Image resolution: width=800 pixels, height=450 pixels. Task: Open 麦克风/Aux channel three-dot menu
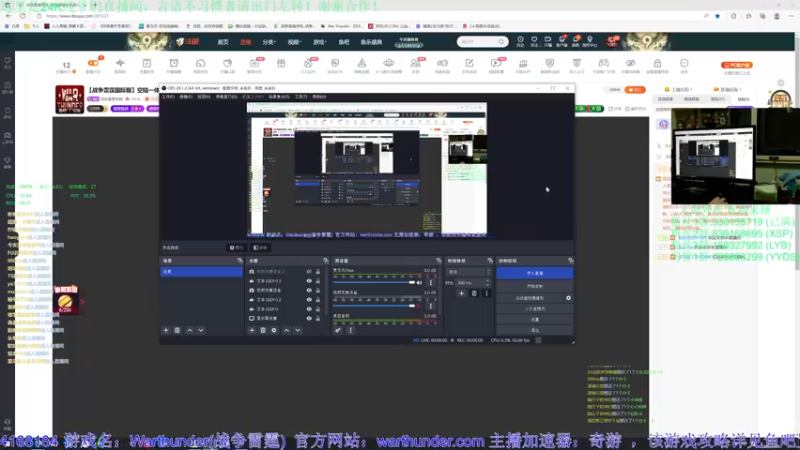pyautogui.click(x=431, y=283)
